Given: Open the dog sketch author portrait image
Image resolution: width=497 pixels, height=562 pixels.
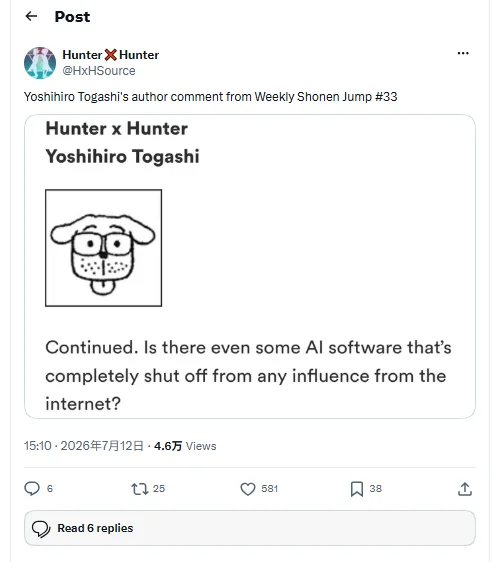Looking at the screenshot, I should (104, 248).
